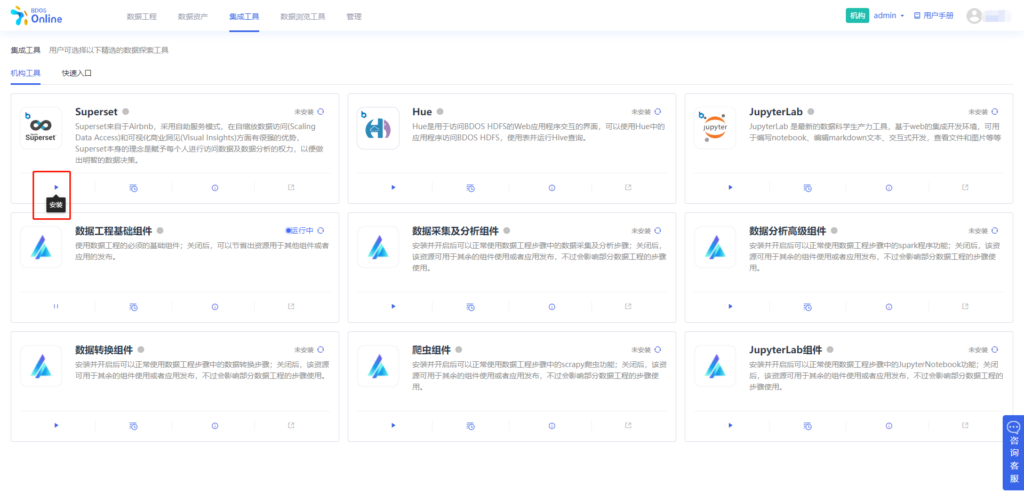The height and width of the screenshot is (500, 1024).
Task: Click the Hue logo thumbnail
Action: coord(378,128)
